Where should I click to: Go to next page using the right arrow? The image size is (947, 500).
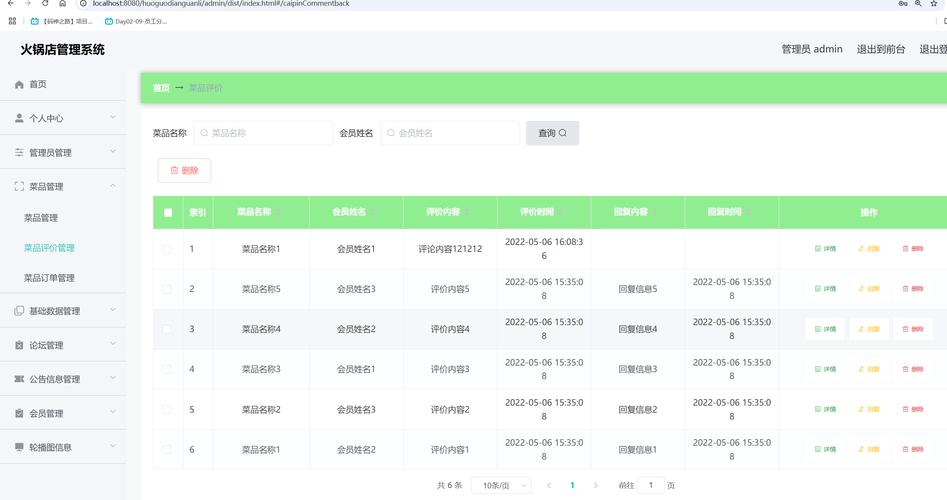tap(596, 485)
